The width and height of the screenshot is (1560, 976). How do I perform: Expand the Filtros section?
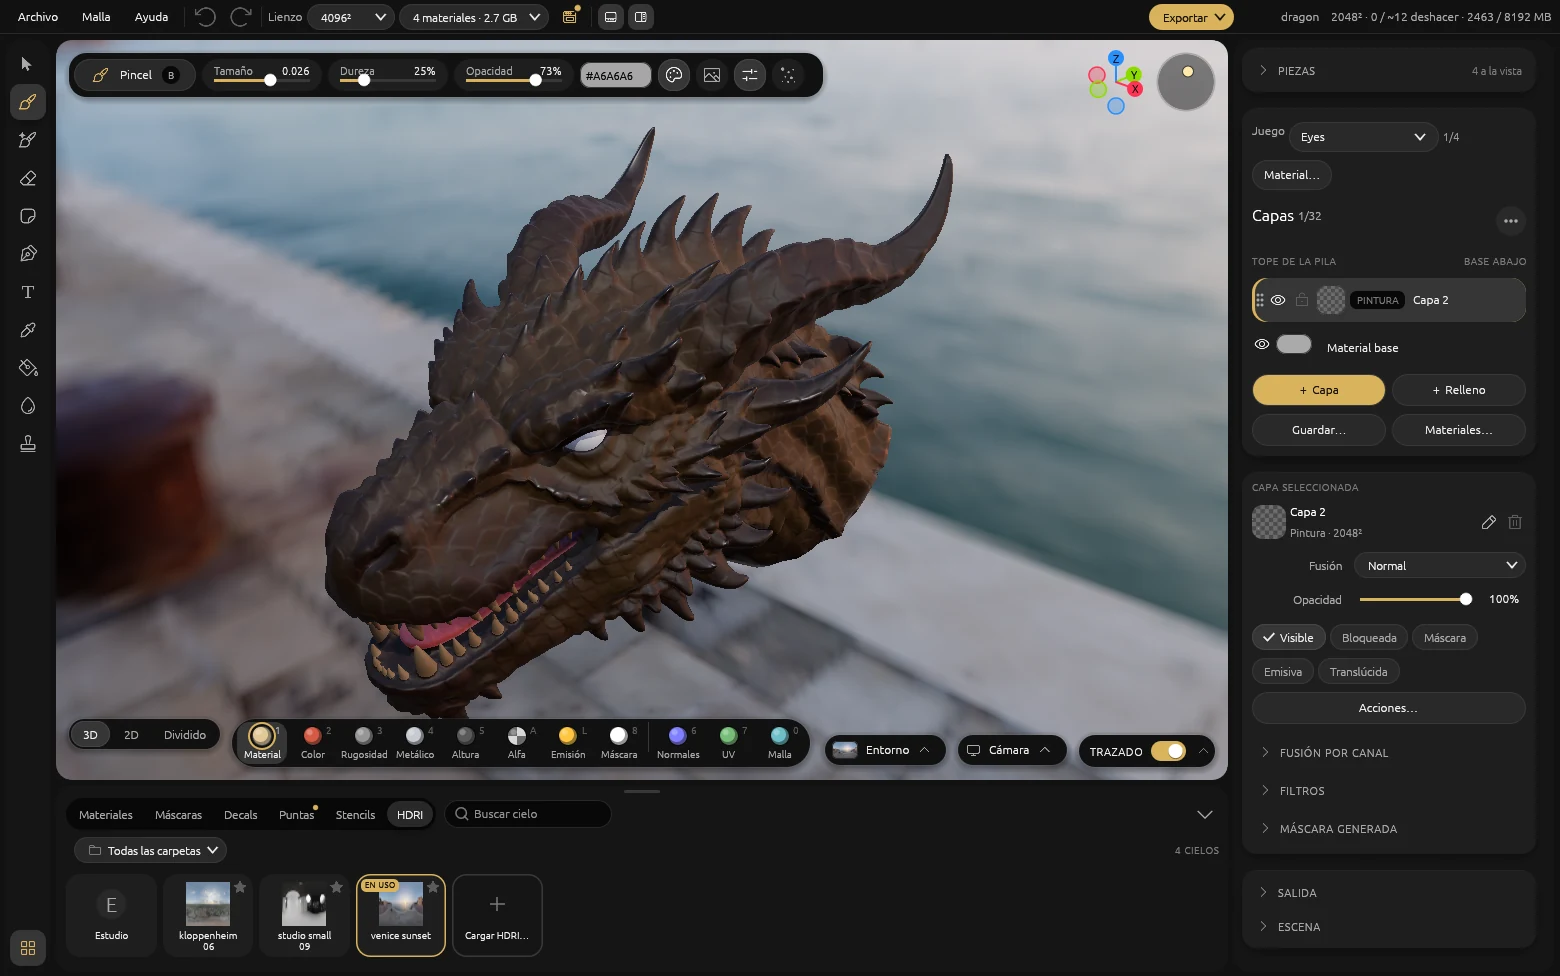[x=1389, y=791]
